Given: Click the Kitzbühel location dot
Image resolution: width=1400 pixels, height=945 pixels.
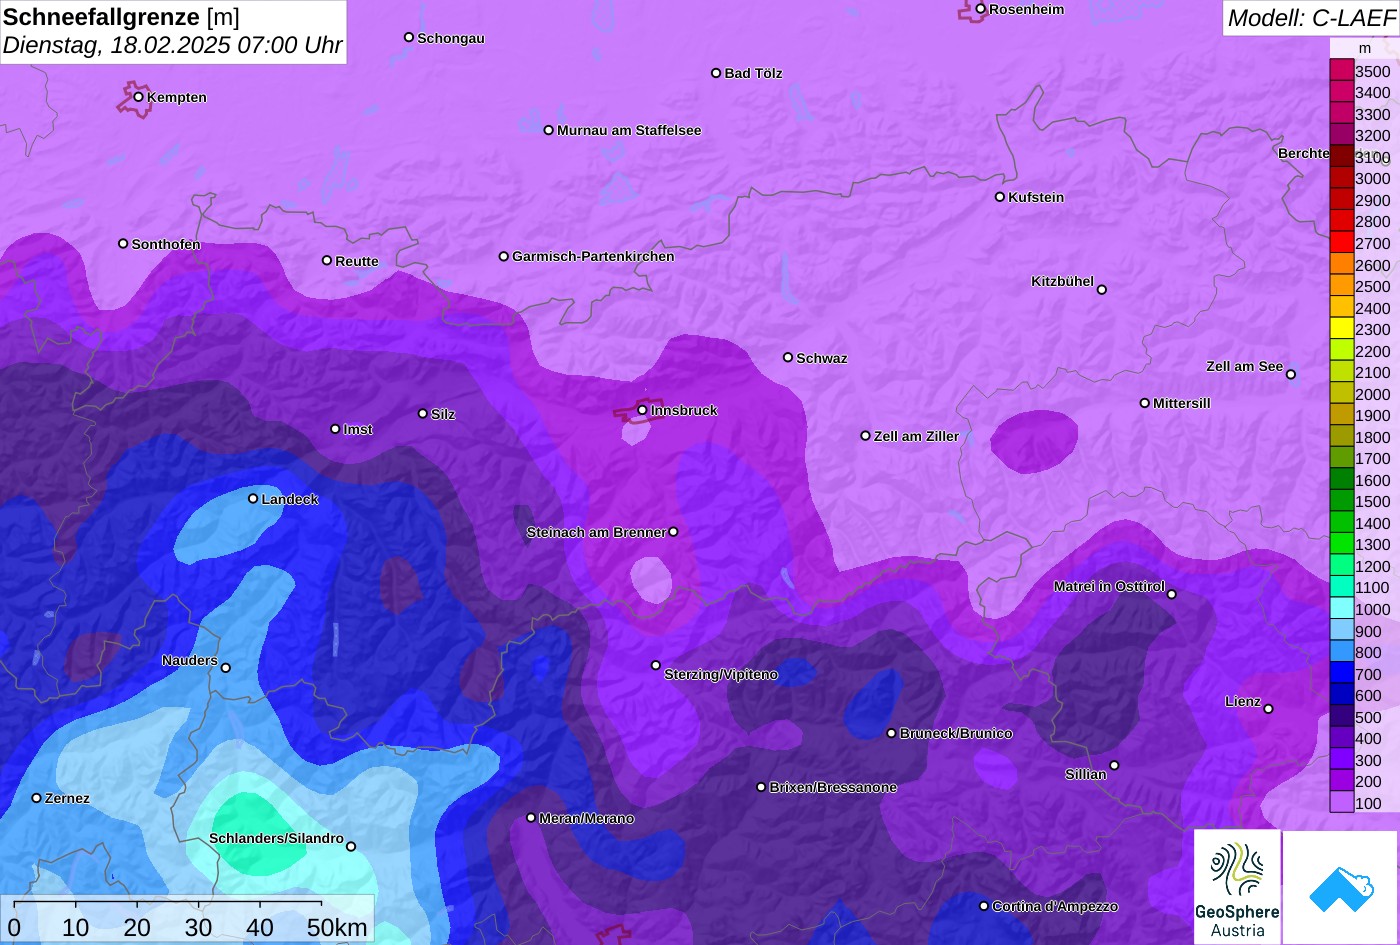Looking at the screenshot, I should point(1102,290).
